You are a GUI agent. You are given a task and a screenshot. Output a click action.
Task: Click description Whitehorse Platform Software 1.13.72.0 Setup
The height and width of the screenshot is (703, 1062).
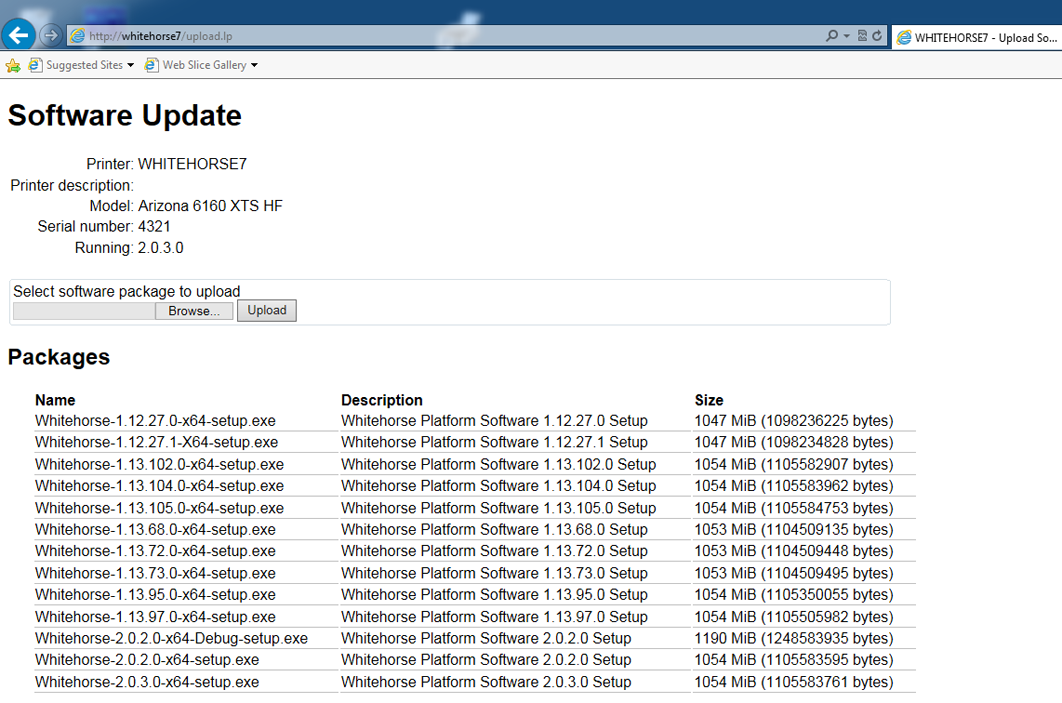[494, 551]
